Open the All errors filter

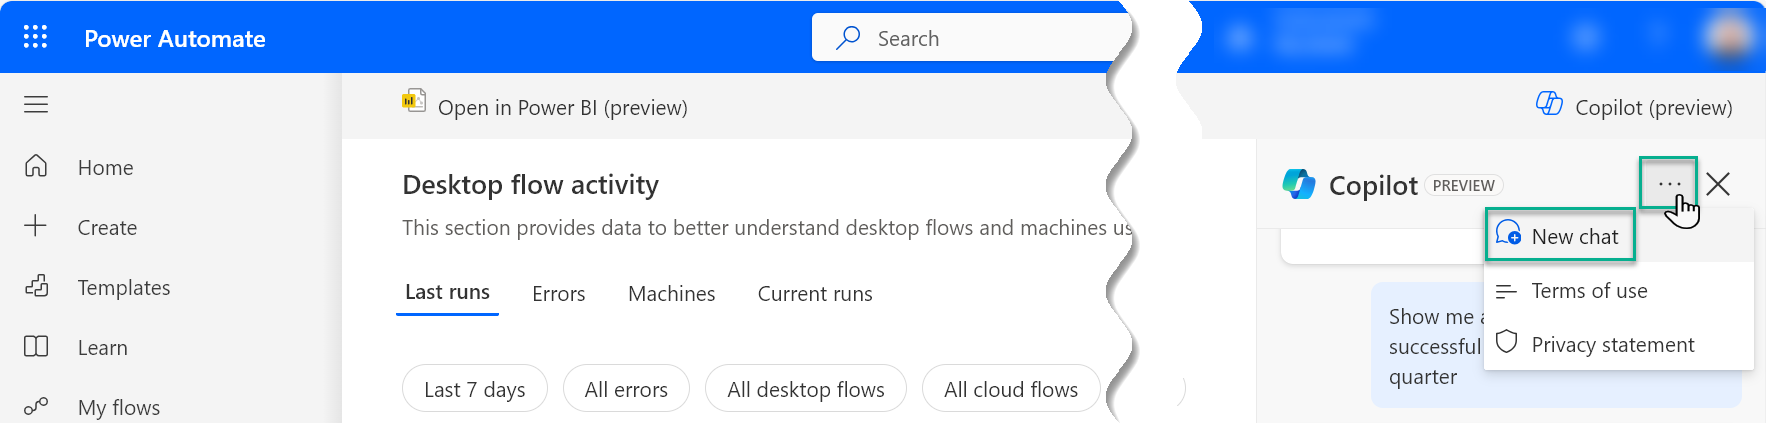click(x=626, y=389)
